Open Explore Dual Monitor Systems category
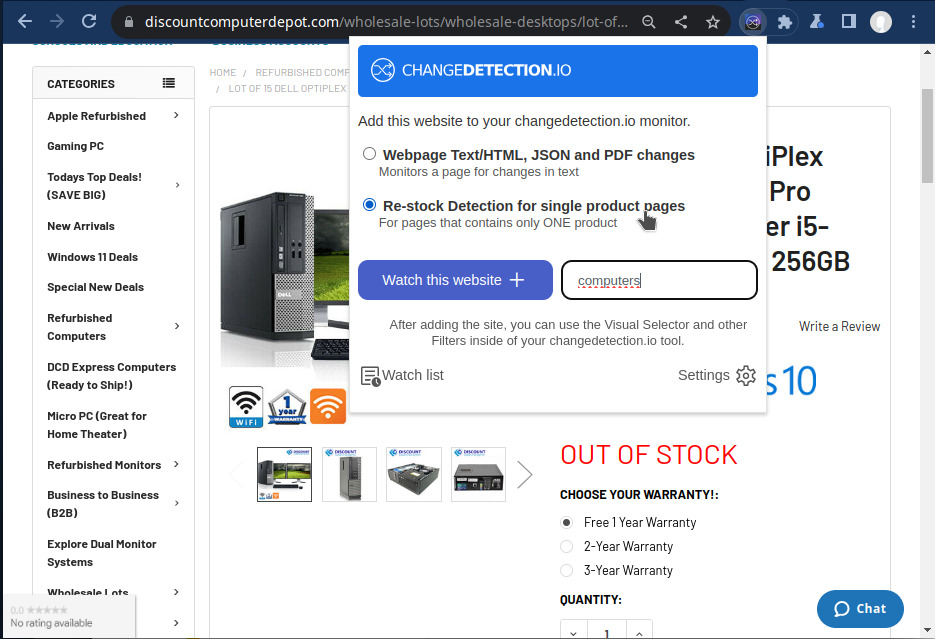This screenshot has width=935, height=639. point(101,553)
